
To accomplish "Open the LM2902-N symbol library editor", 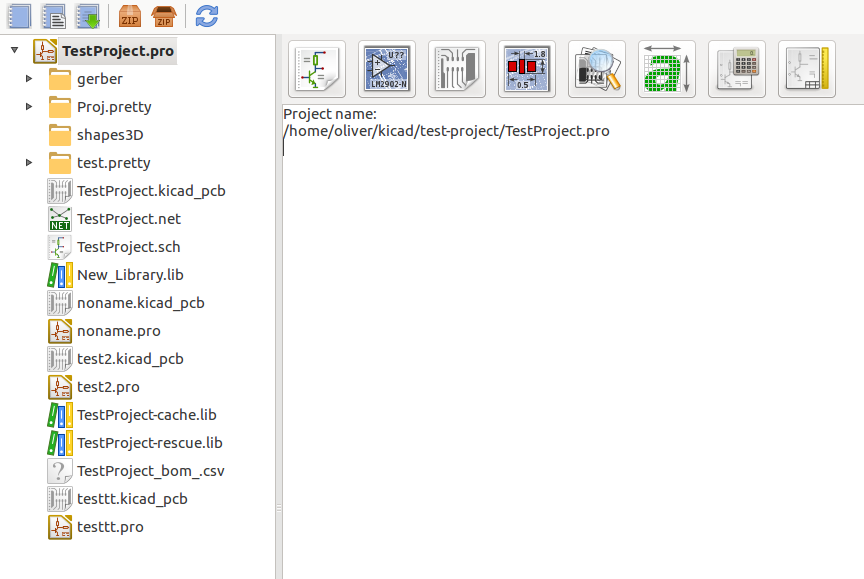I will tap(387, 69).
